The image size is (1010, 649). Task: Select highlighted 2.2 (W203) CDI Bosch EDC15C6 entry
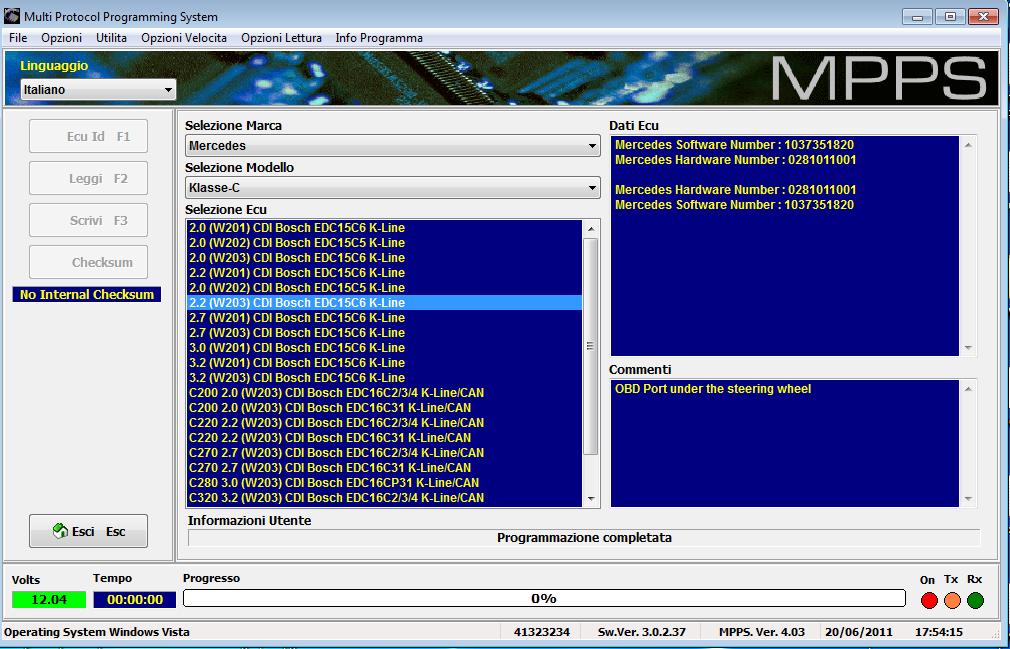(385, 303)
